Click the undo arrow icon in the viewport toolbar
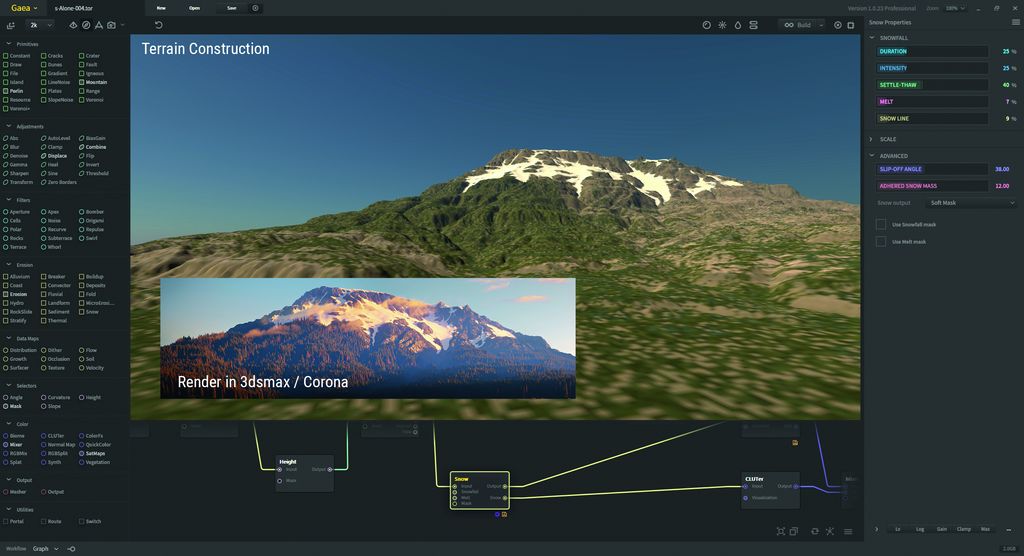The image size is (1024, 556). tap(158, 24)
